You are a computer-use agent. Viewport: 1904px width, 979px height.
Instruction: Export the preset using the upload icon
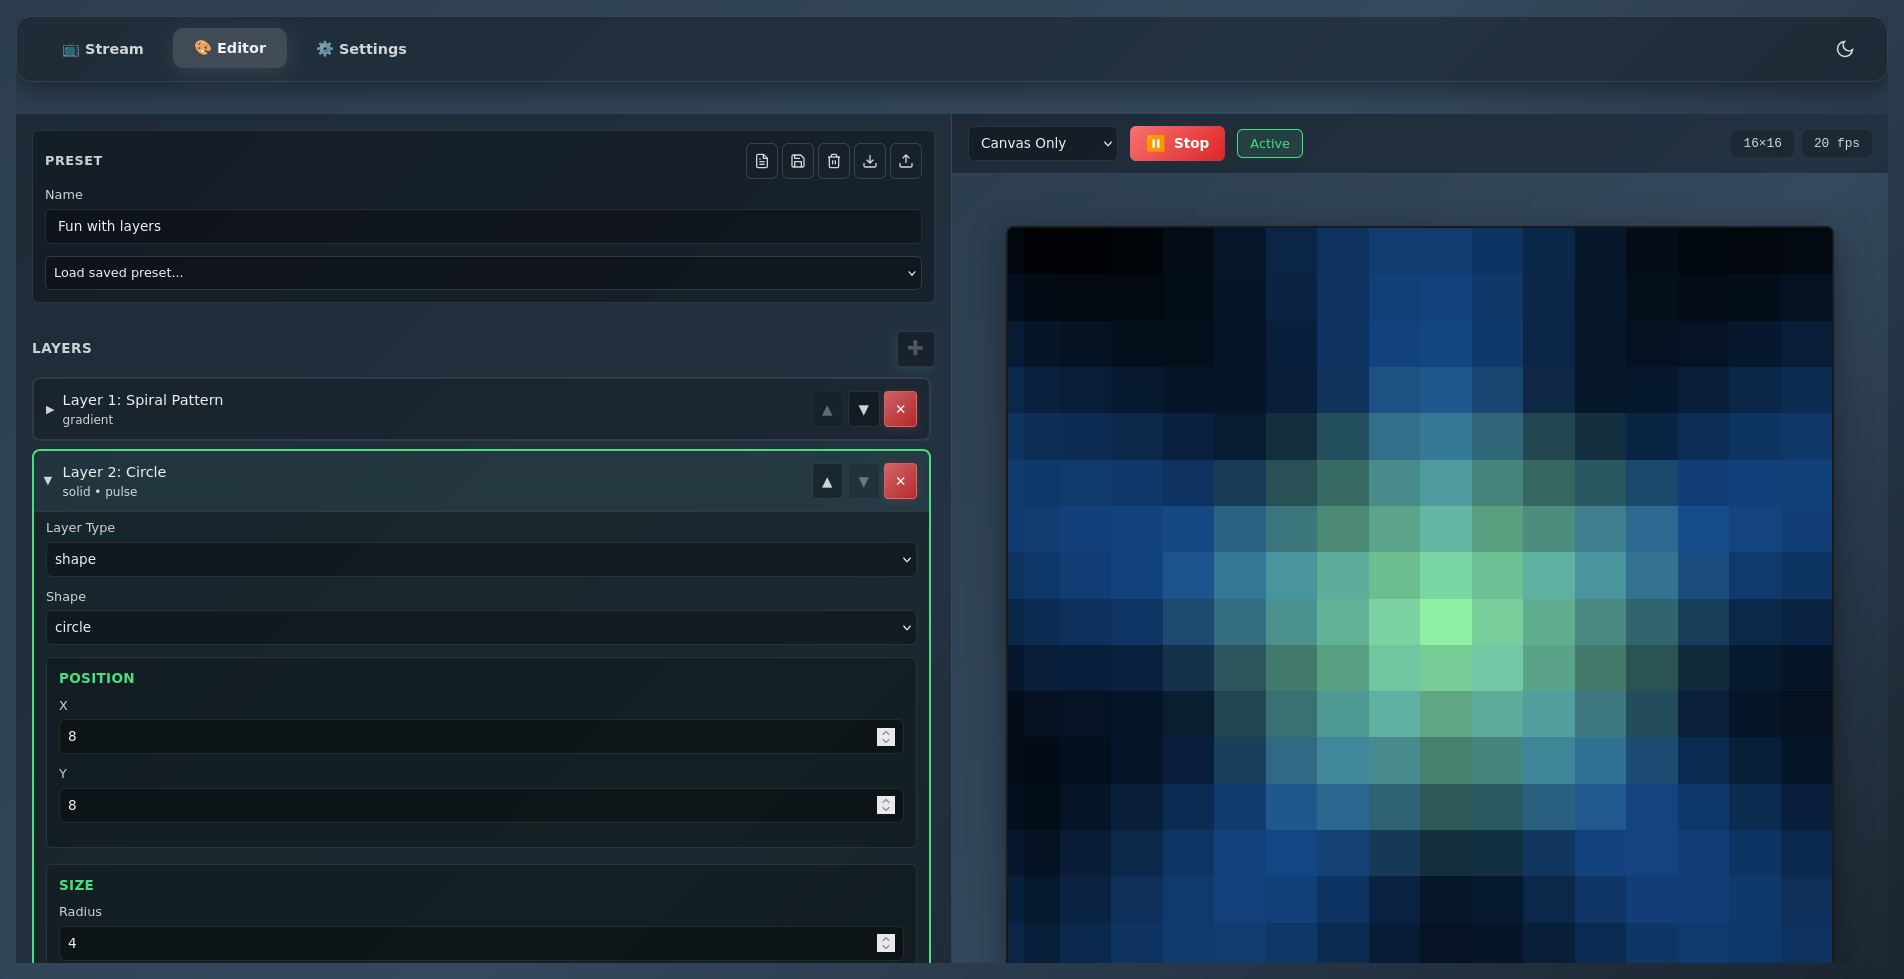point(905,161)
